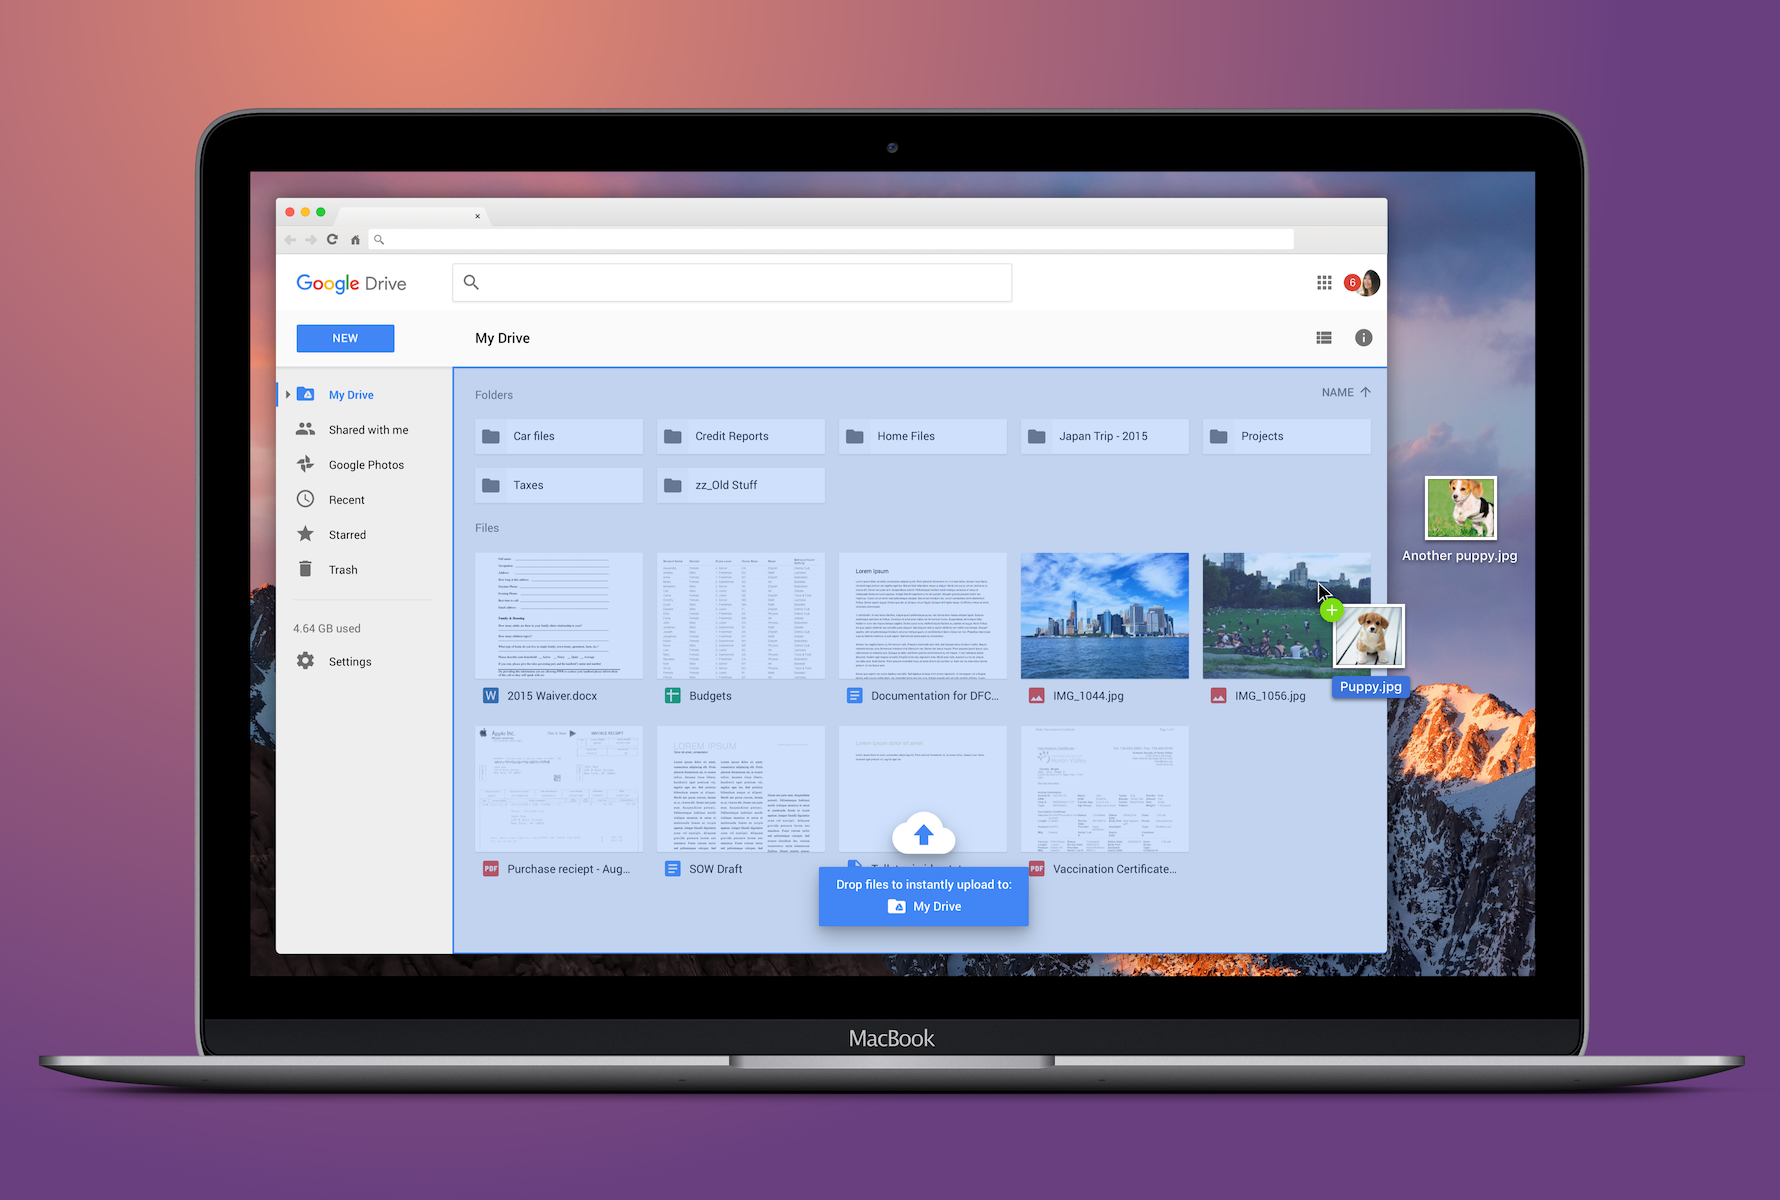Viewport: 1780px width, 1200px height.
Task: Open the Google apps grid
Action: (x=1324, y=283)
